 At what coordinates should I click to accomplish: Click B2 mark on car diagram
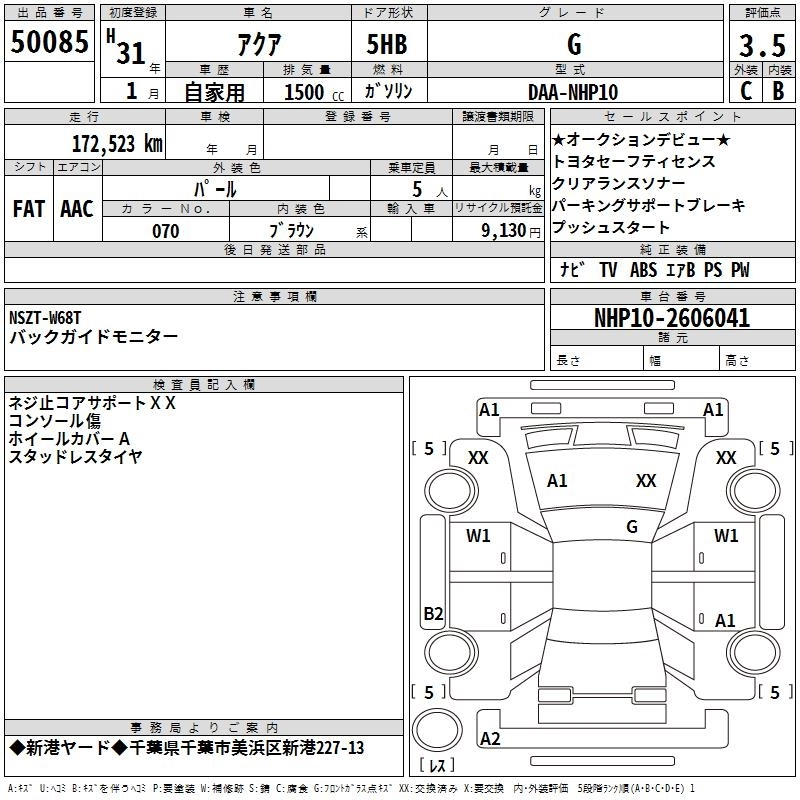click(x=433, y=613)
